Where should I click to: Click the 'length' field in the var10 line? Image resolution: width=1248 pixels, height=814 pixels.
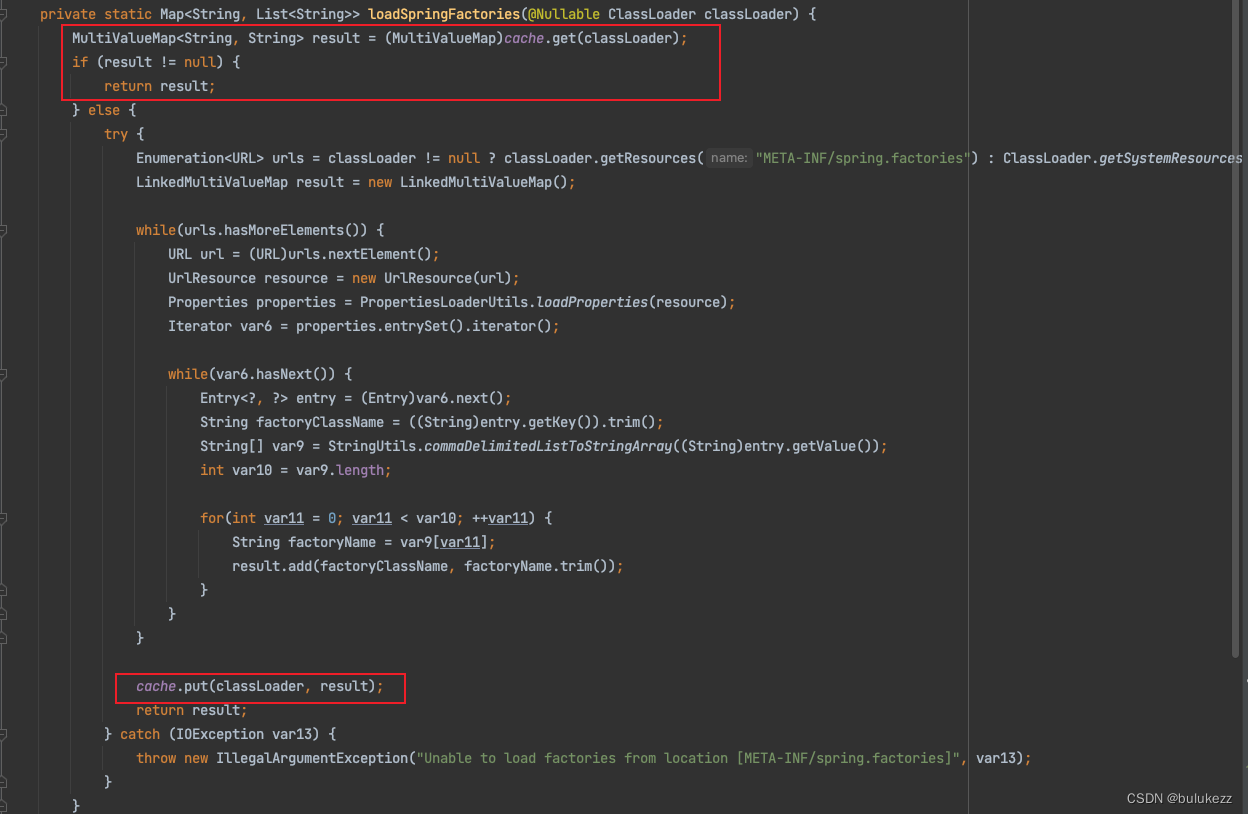click(x=360, y=470)
